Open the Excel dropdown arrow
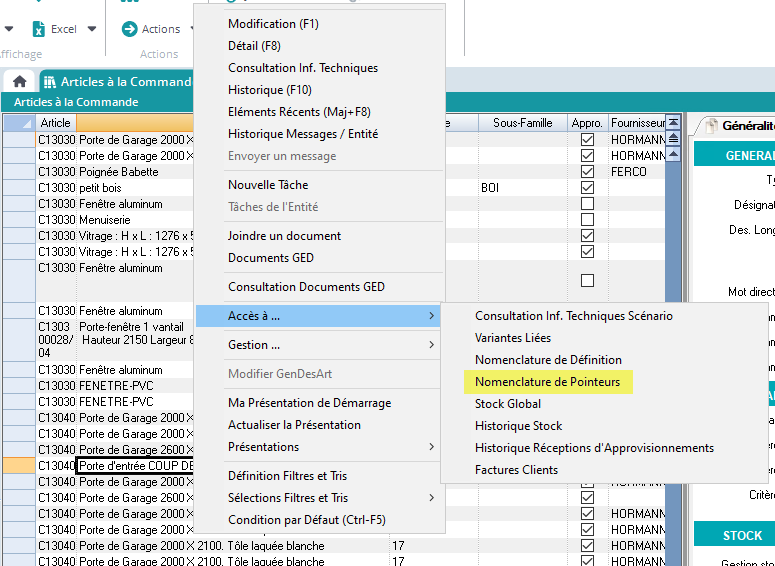Screen dimensions: 775x566 coord(92,29)
